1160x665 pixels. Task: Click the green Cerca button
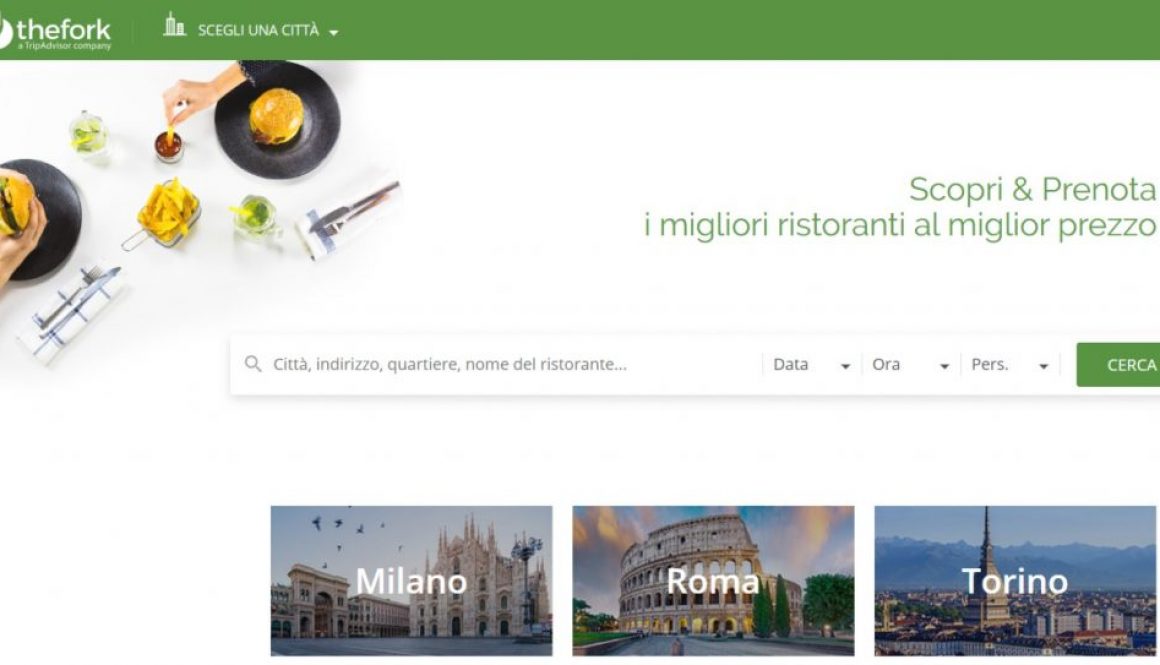click(1118, 365)
